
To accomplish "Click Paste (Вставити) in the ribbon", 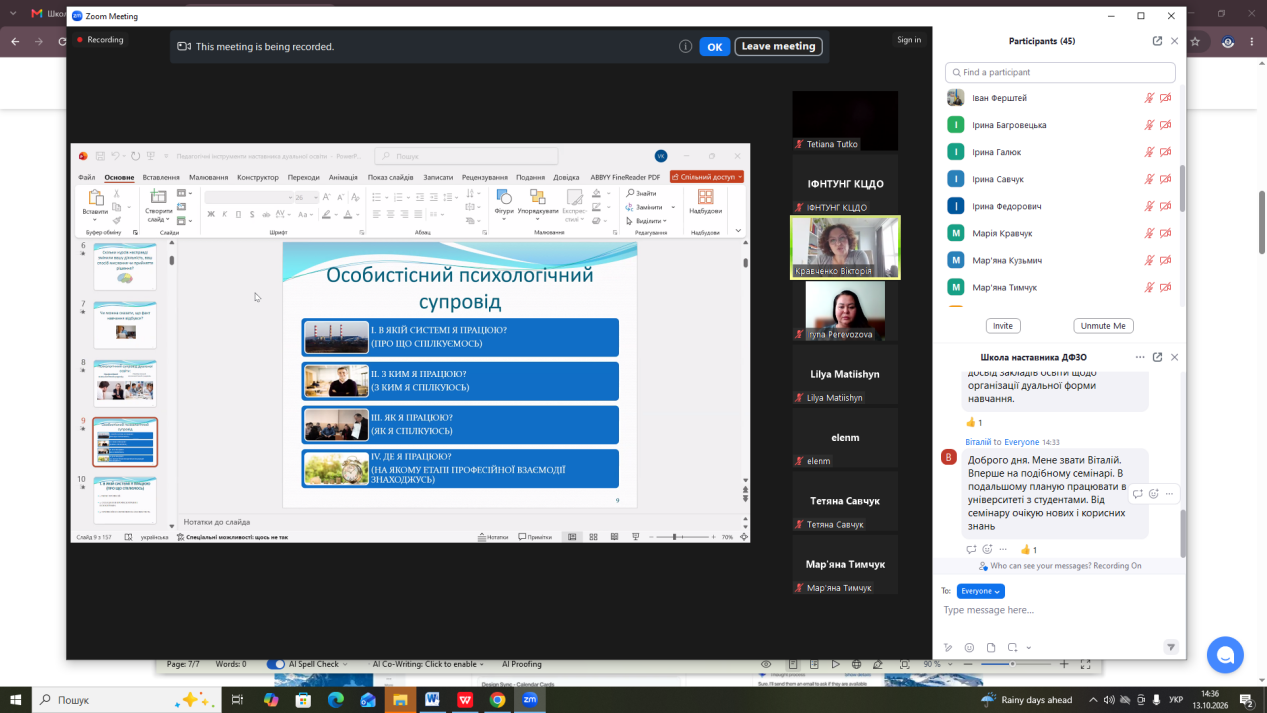I will tap(95, 203).
